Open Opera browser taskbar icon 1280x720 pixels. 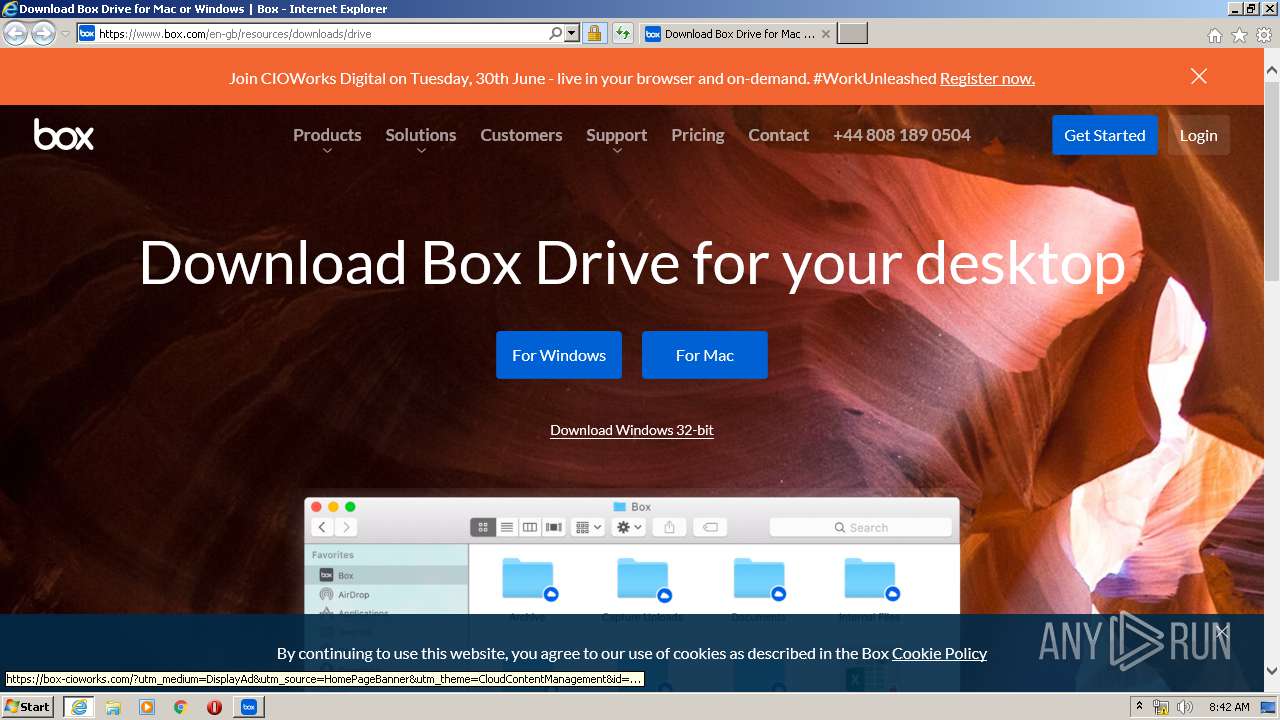pos(214,707)
